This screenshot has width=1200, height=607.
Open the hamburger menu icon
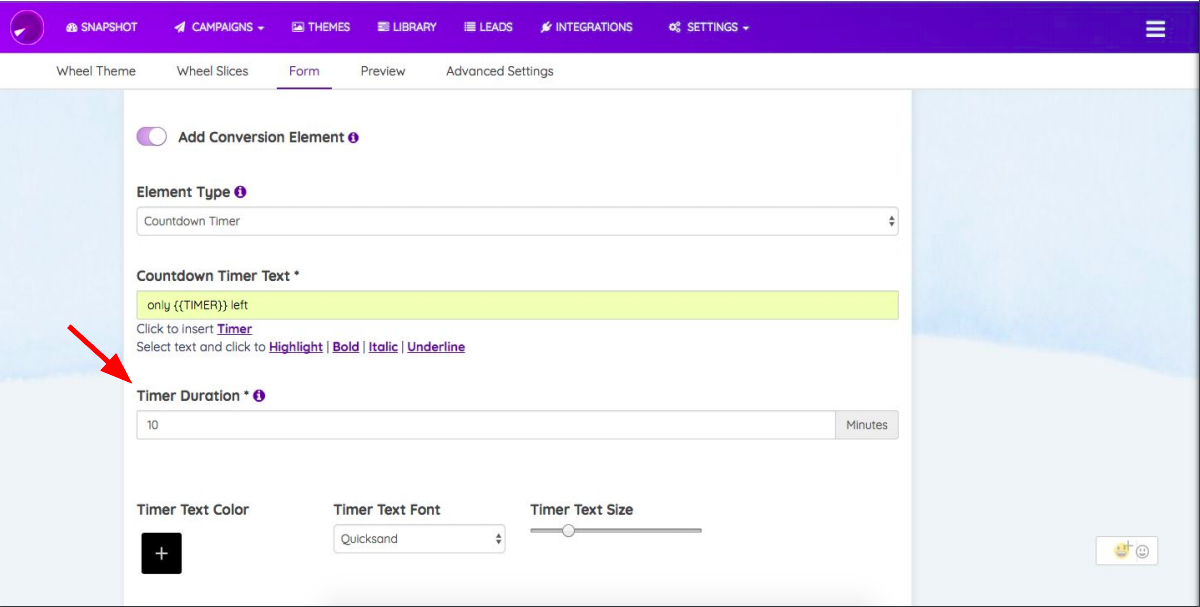1155,28
